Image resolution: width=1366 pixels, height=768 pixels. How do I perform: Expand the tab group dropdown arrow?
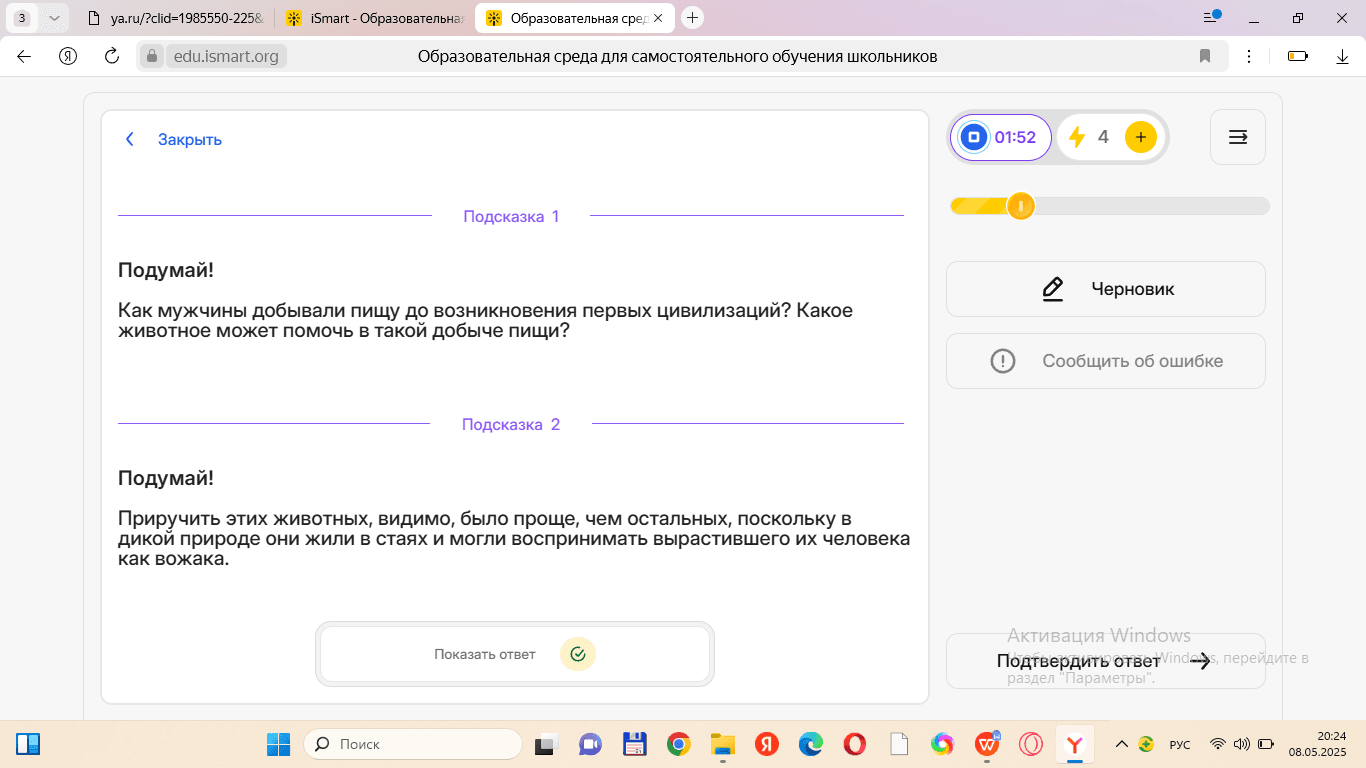[53, 18]
